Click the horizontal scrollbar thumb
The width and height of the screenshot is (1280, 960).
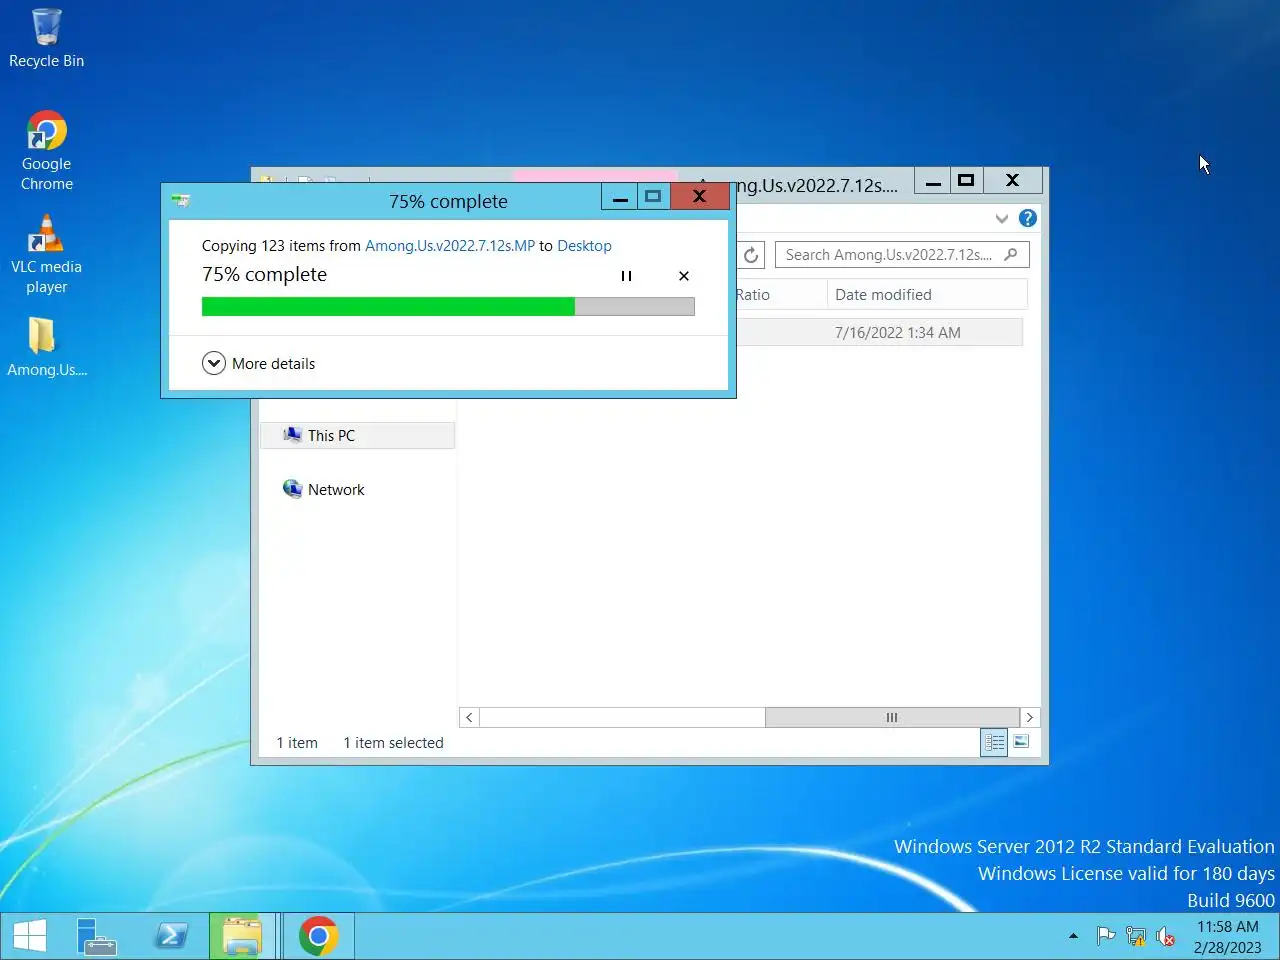point(892,717)
